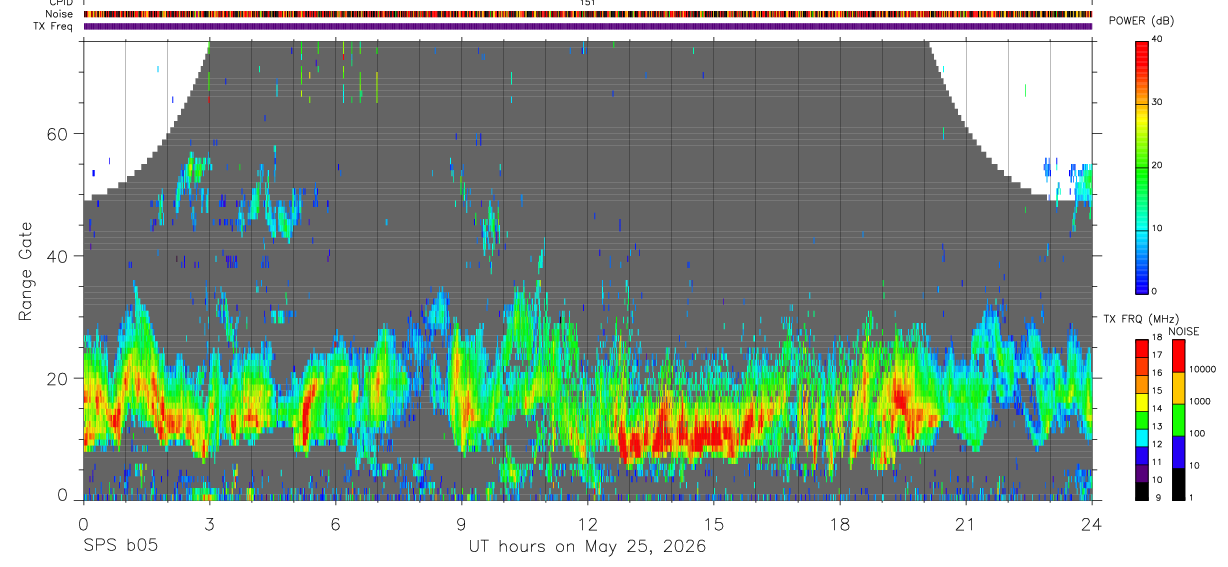1228x567 pixels.
Task: Click the POWER (dB) legend title
Action: click(x=1140, y=21)
